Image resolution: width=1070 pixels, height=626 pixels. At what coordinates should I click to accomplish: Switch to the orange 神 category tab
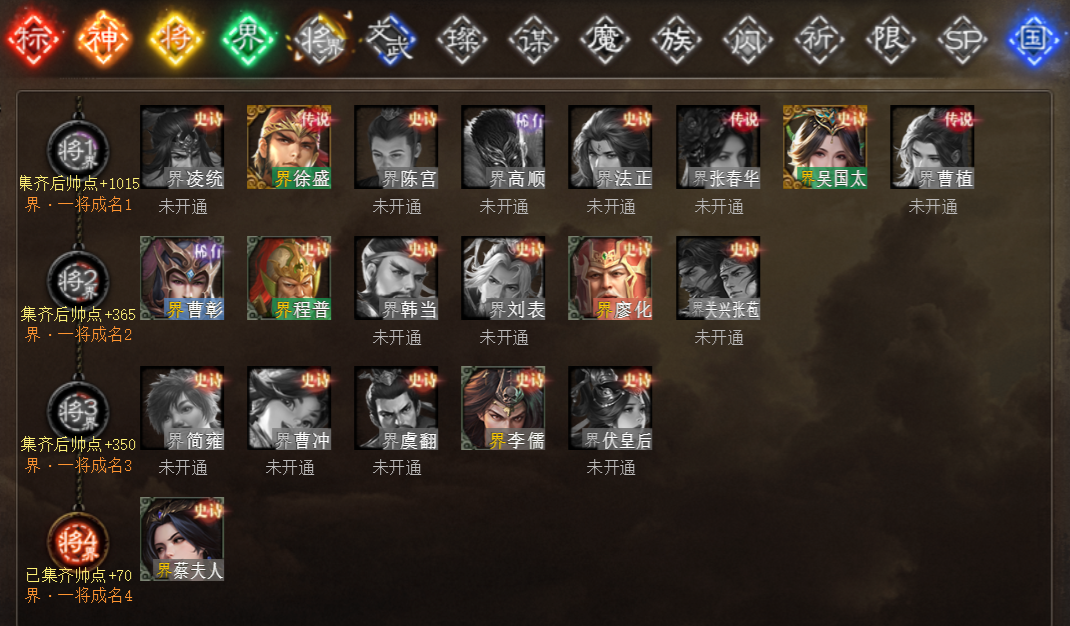pyautogui.click(x=104, y=38)
